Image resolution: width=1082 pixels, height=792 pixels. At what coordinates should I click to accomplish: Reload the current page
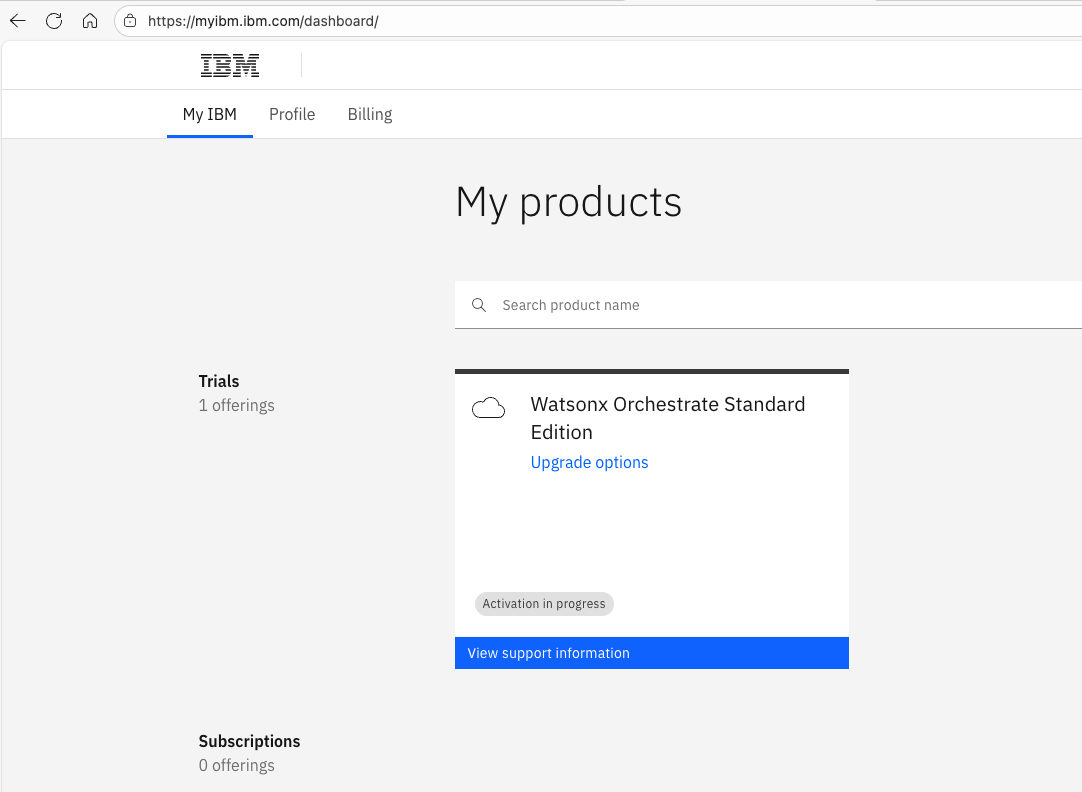tap(54, 21)
